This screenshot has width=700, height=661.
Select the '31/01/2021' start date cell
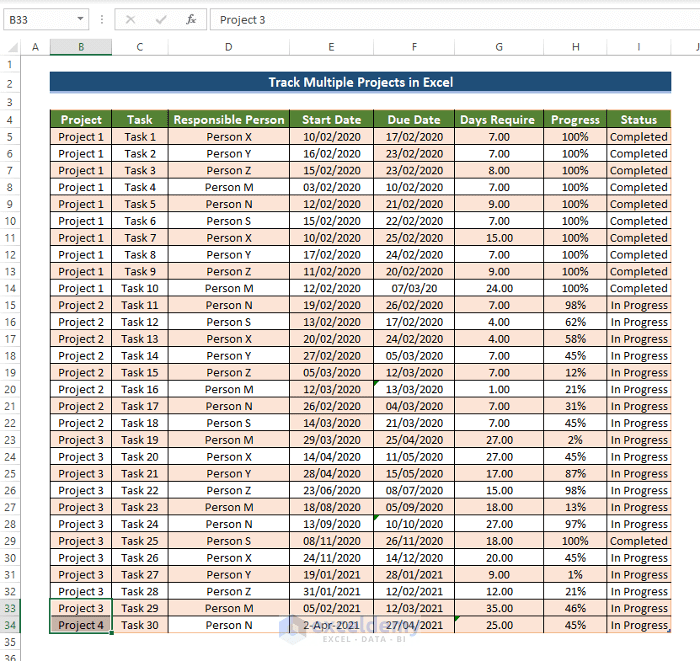point(331,591)
